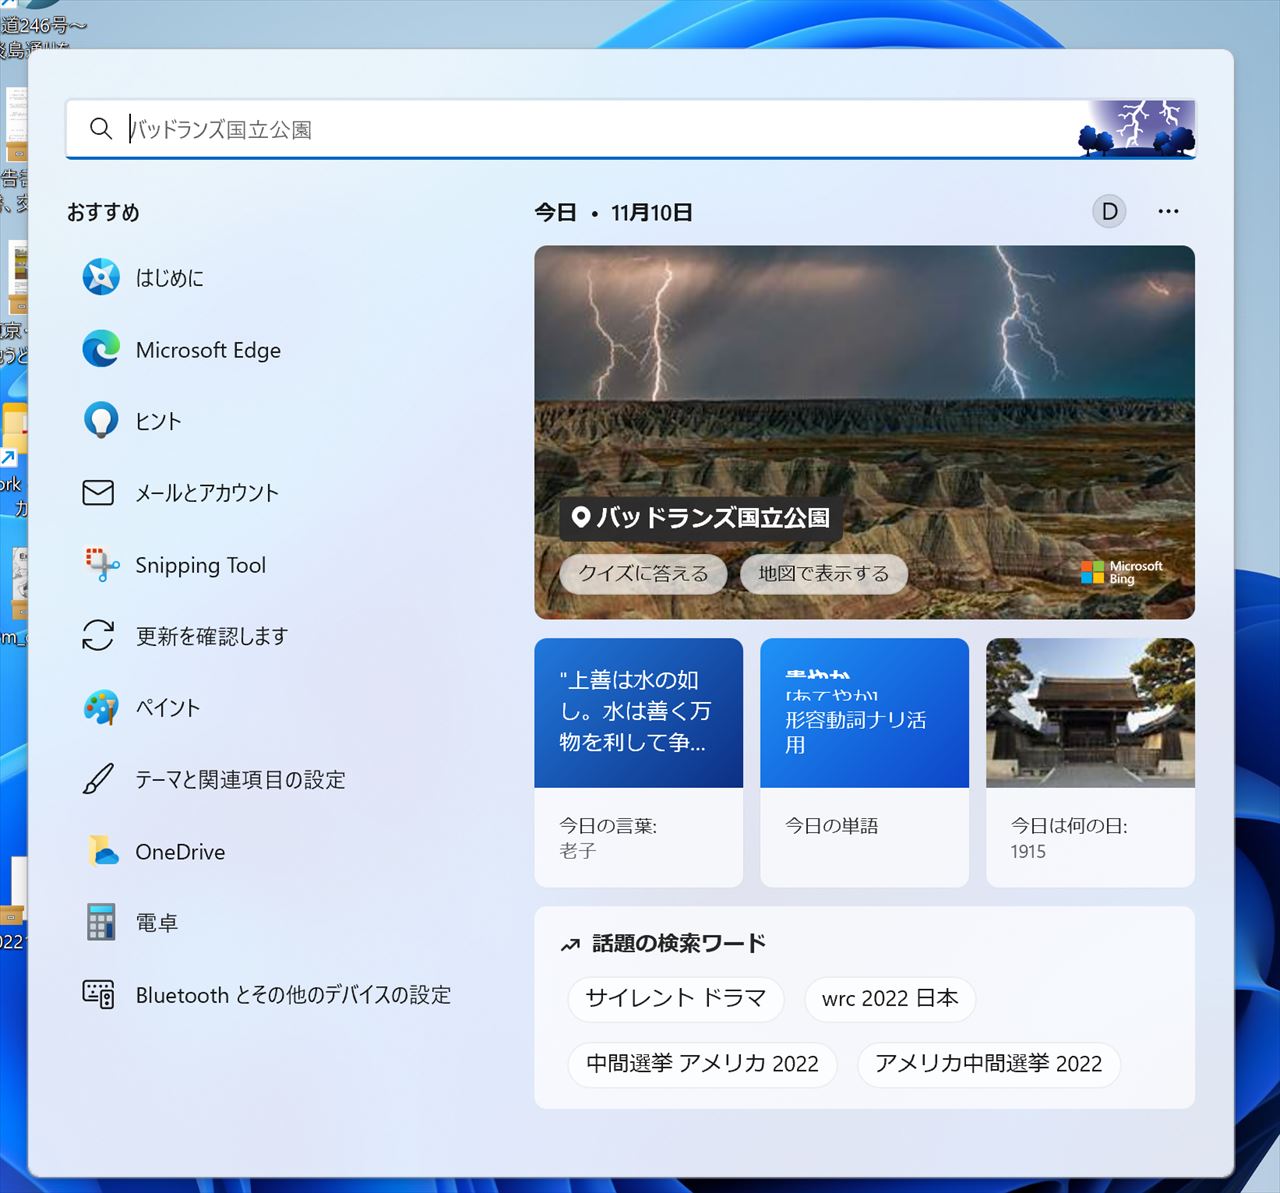Screen dimensions: 1280x1193
Task: Click the 話題の検索ワード heading text
Action: (679, 943)
